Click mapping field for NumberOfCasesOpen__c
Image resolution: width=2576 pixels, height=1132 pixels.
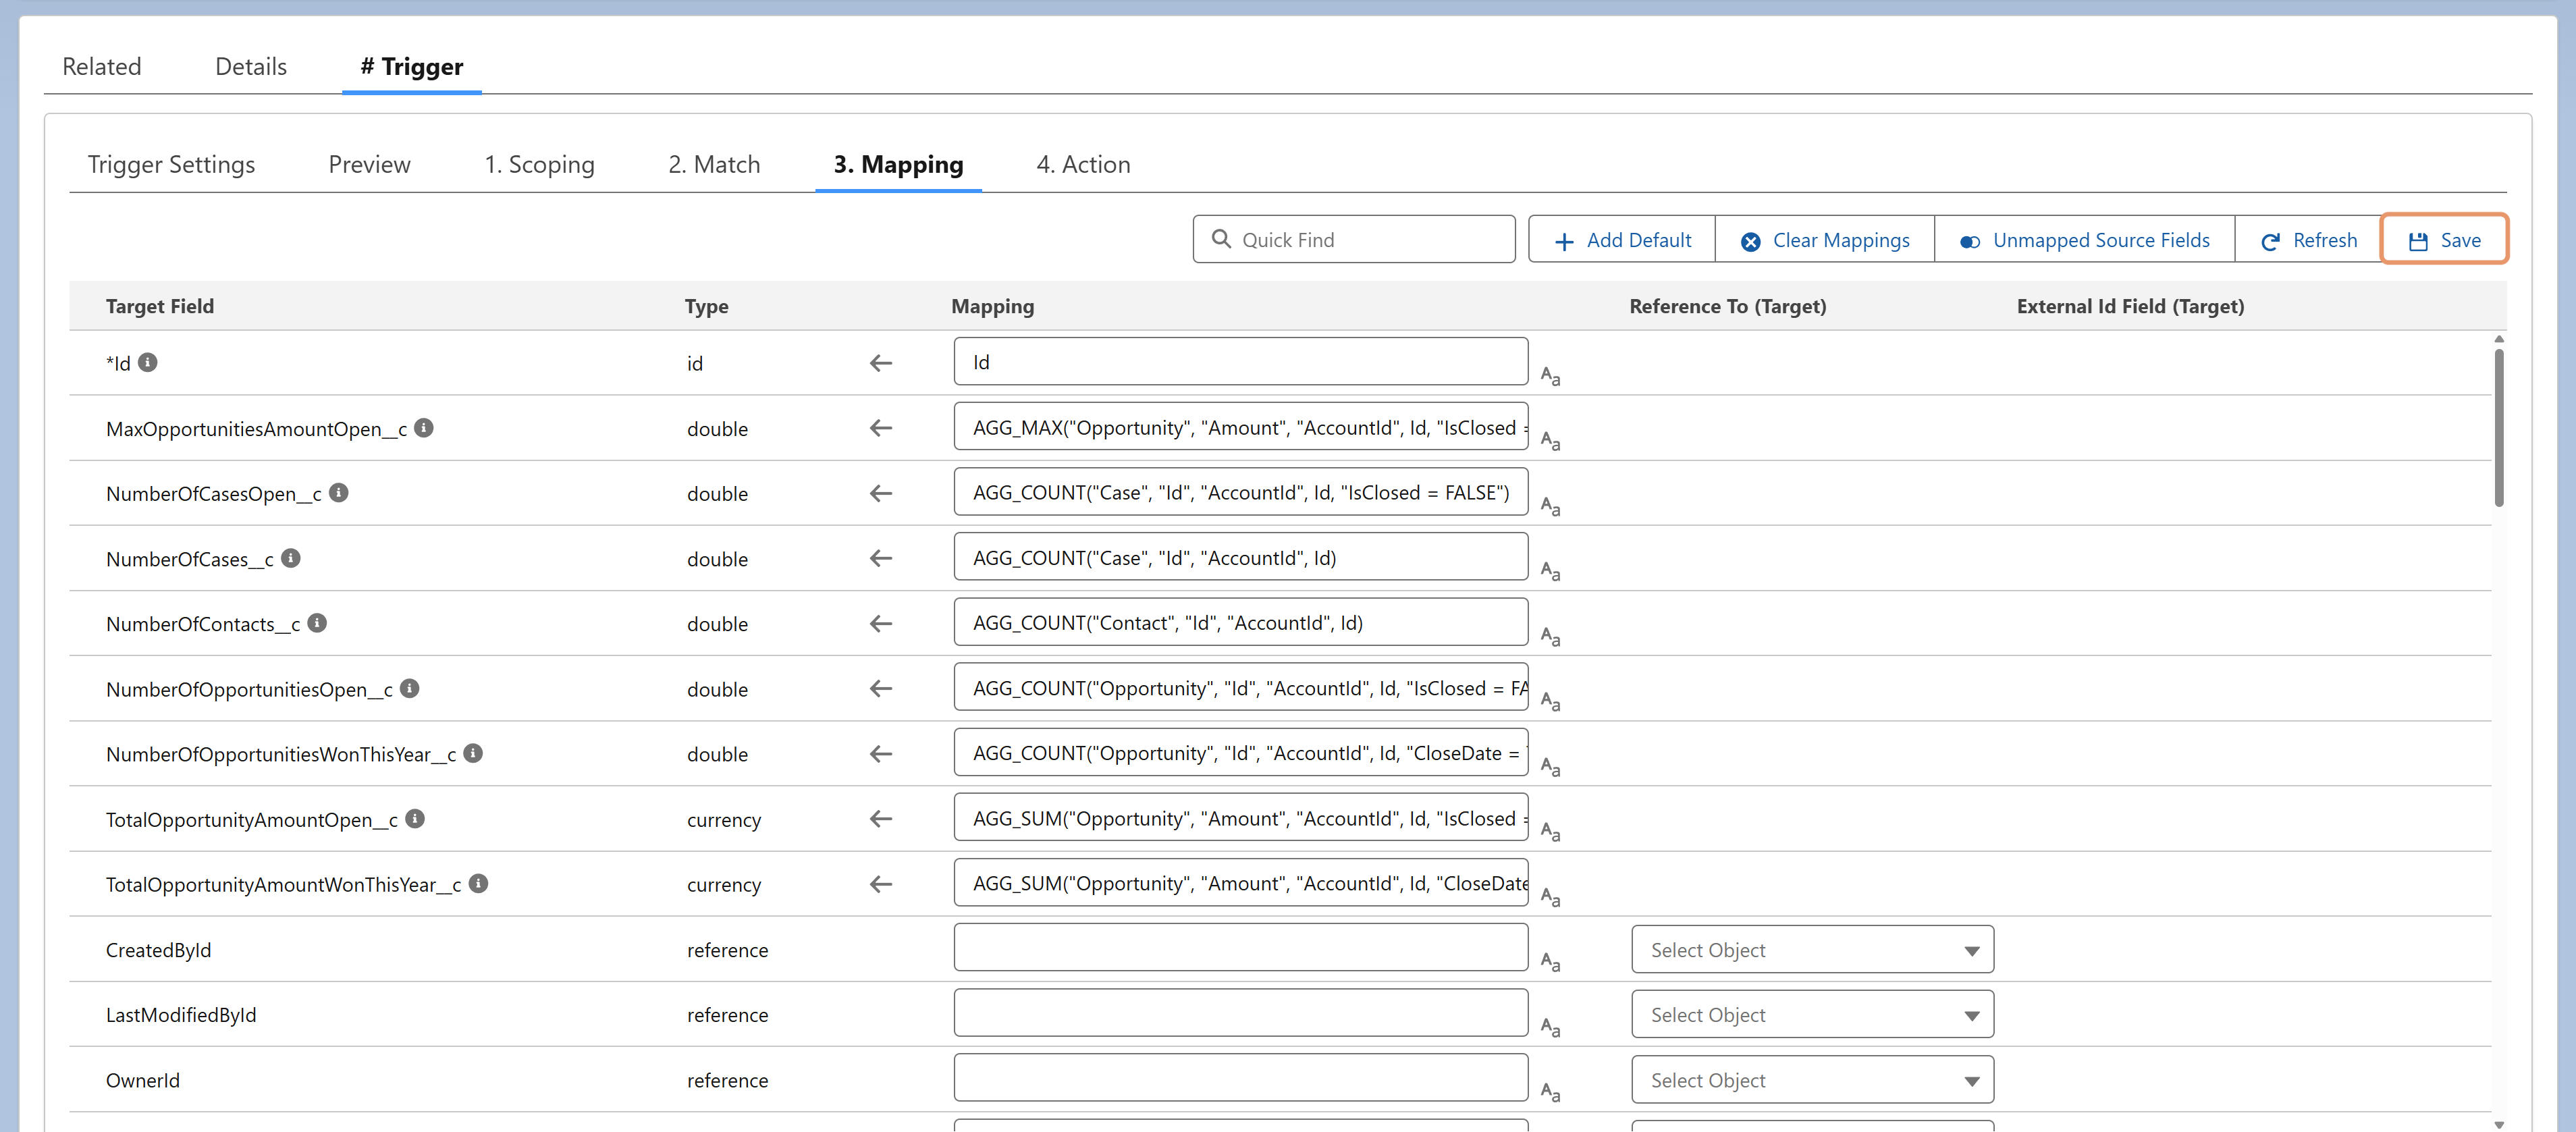coord(1241,492)
